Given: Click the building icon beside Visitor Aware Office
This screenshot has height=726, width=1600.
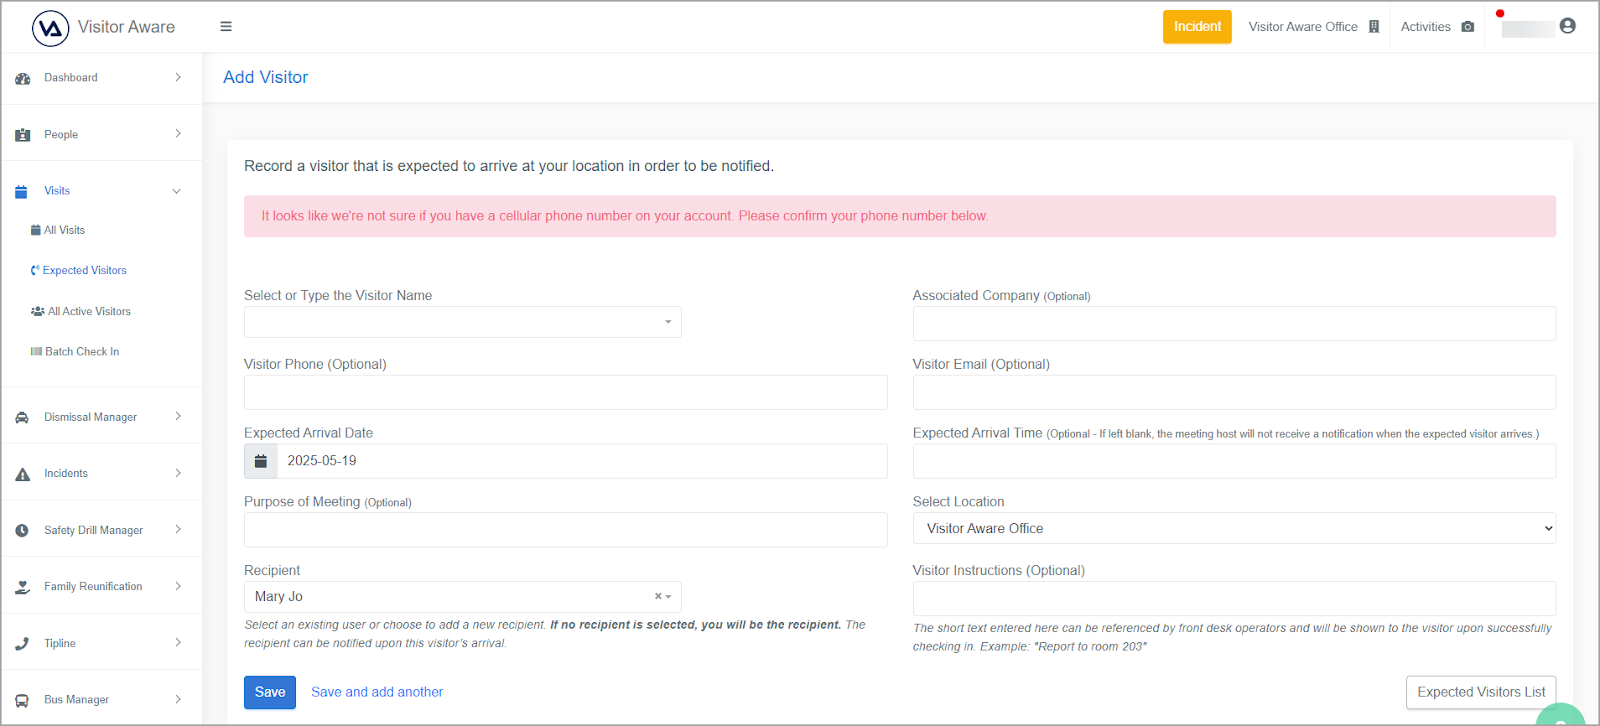Looking at the screenshot, I should 1374,27.
